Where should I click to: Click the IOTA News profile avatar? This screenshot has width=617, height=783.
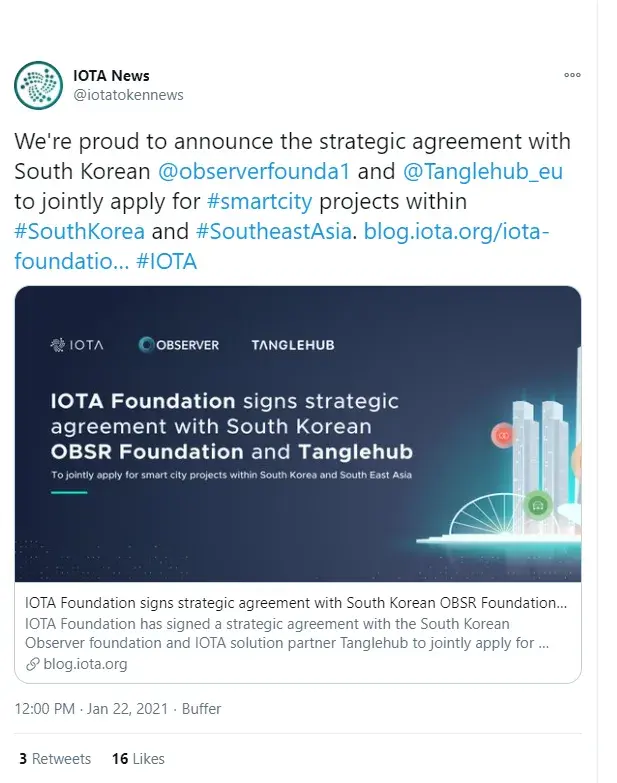click(x=39, y=85)
